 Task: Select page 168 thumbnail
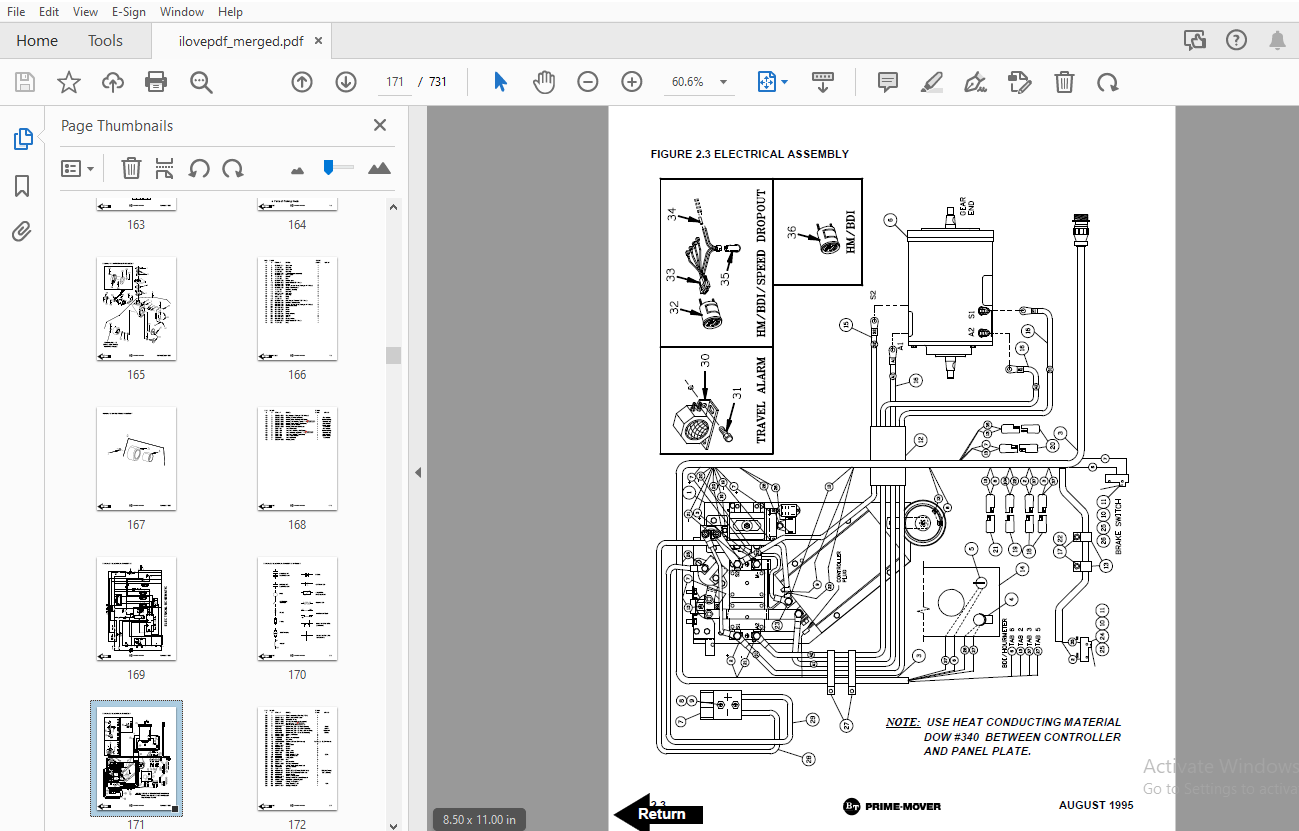click(297, 459)
